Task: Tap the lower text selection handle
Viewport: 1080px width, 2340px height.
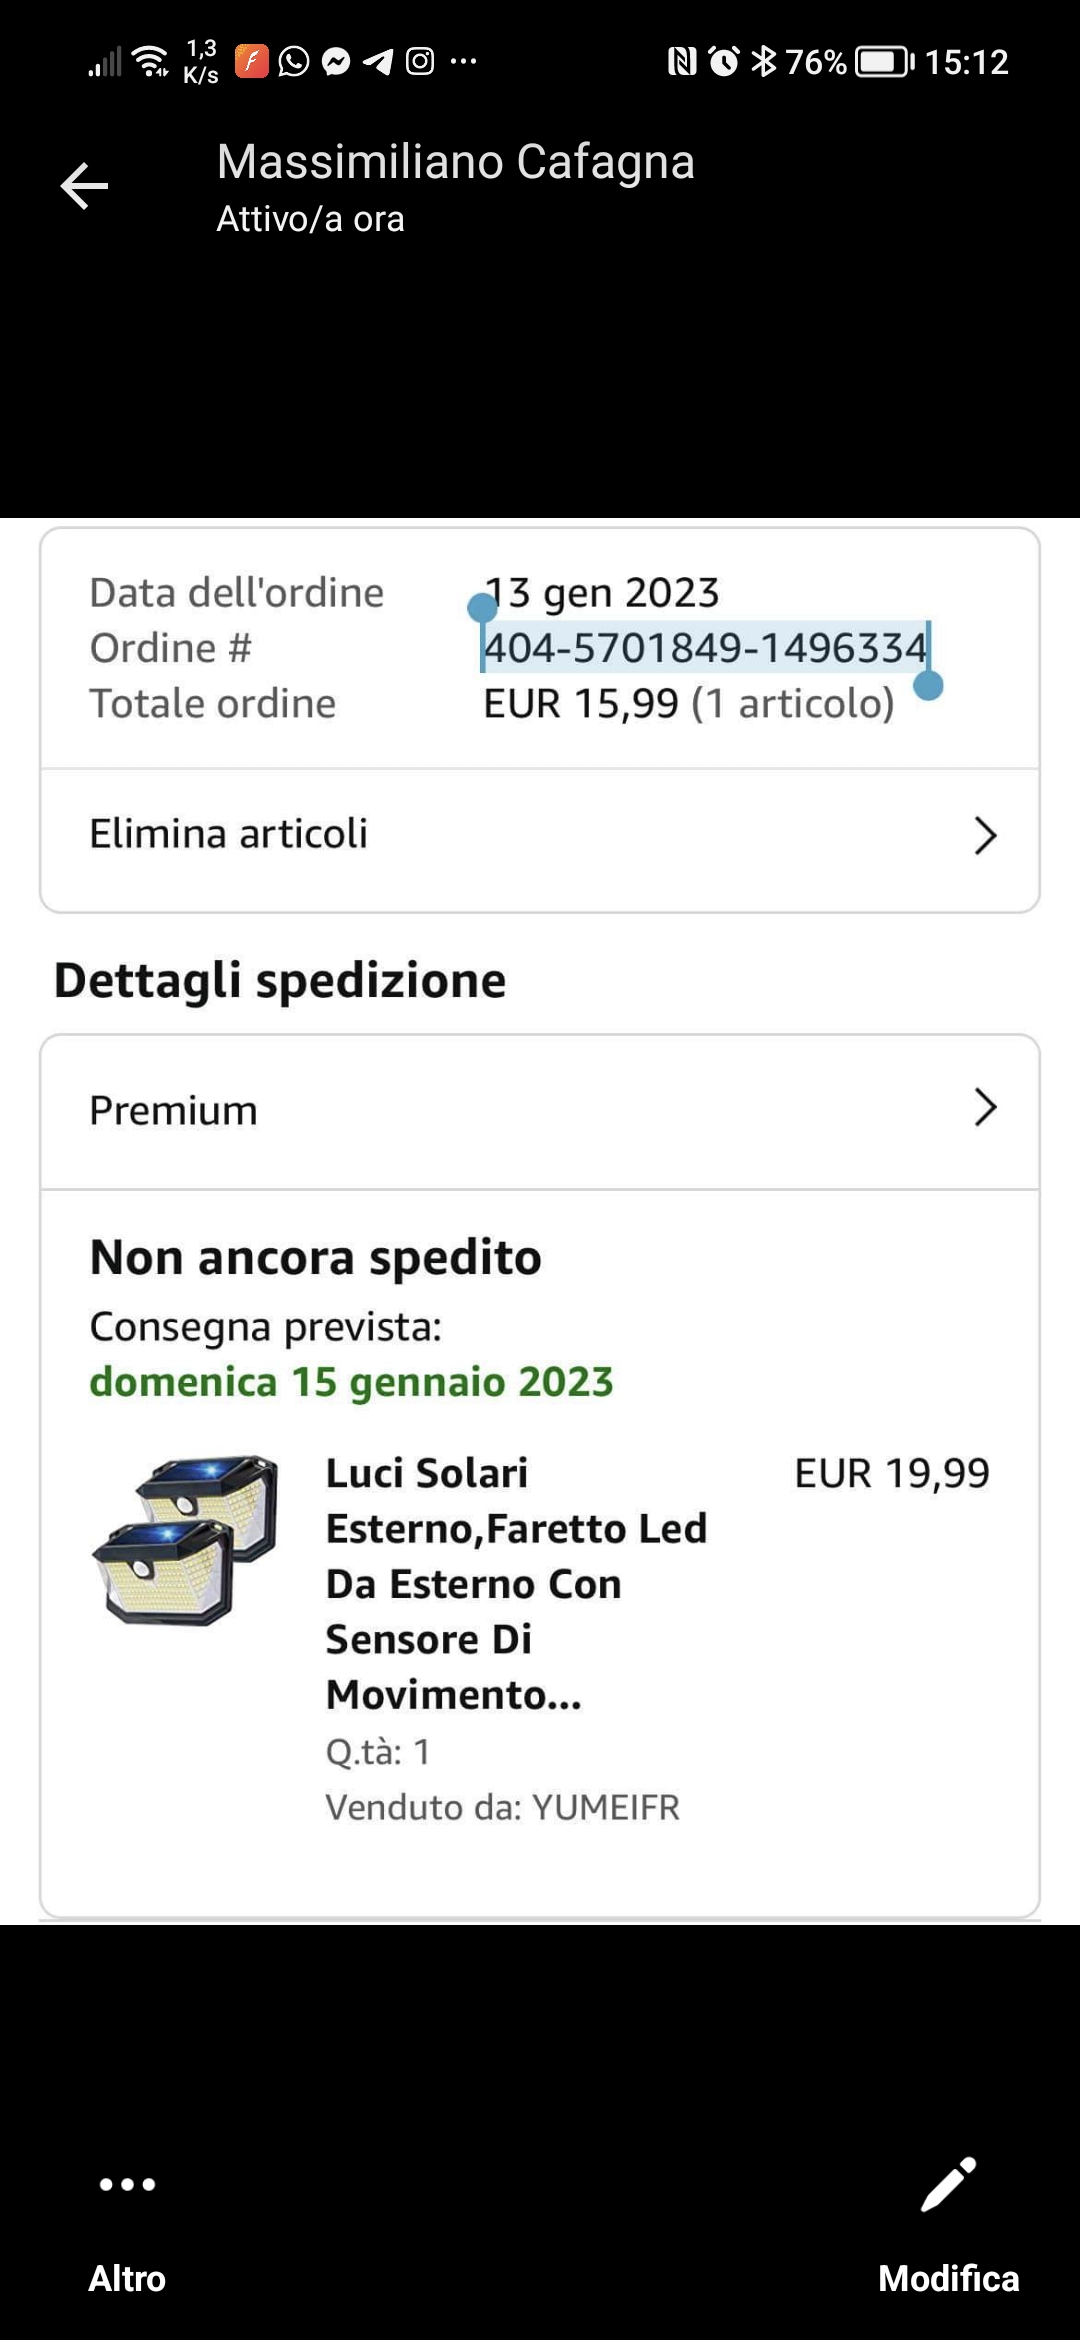Action: point(929,686)
